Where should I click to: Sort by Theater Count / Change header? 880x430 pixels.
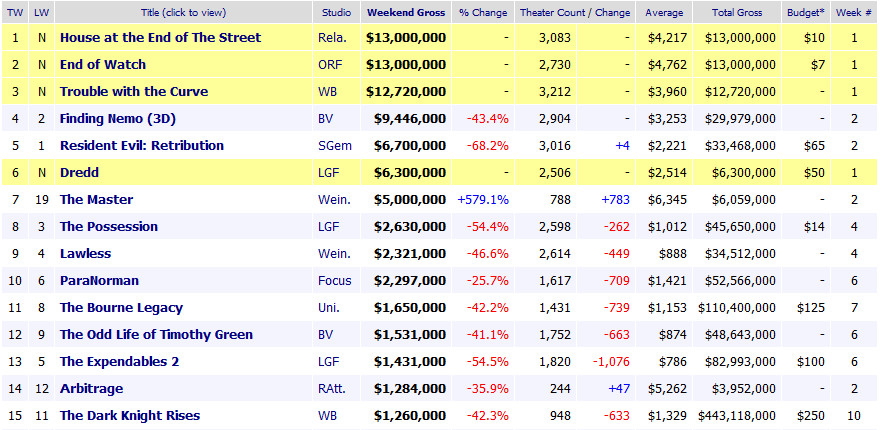575,12
